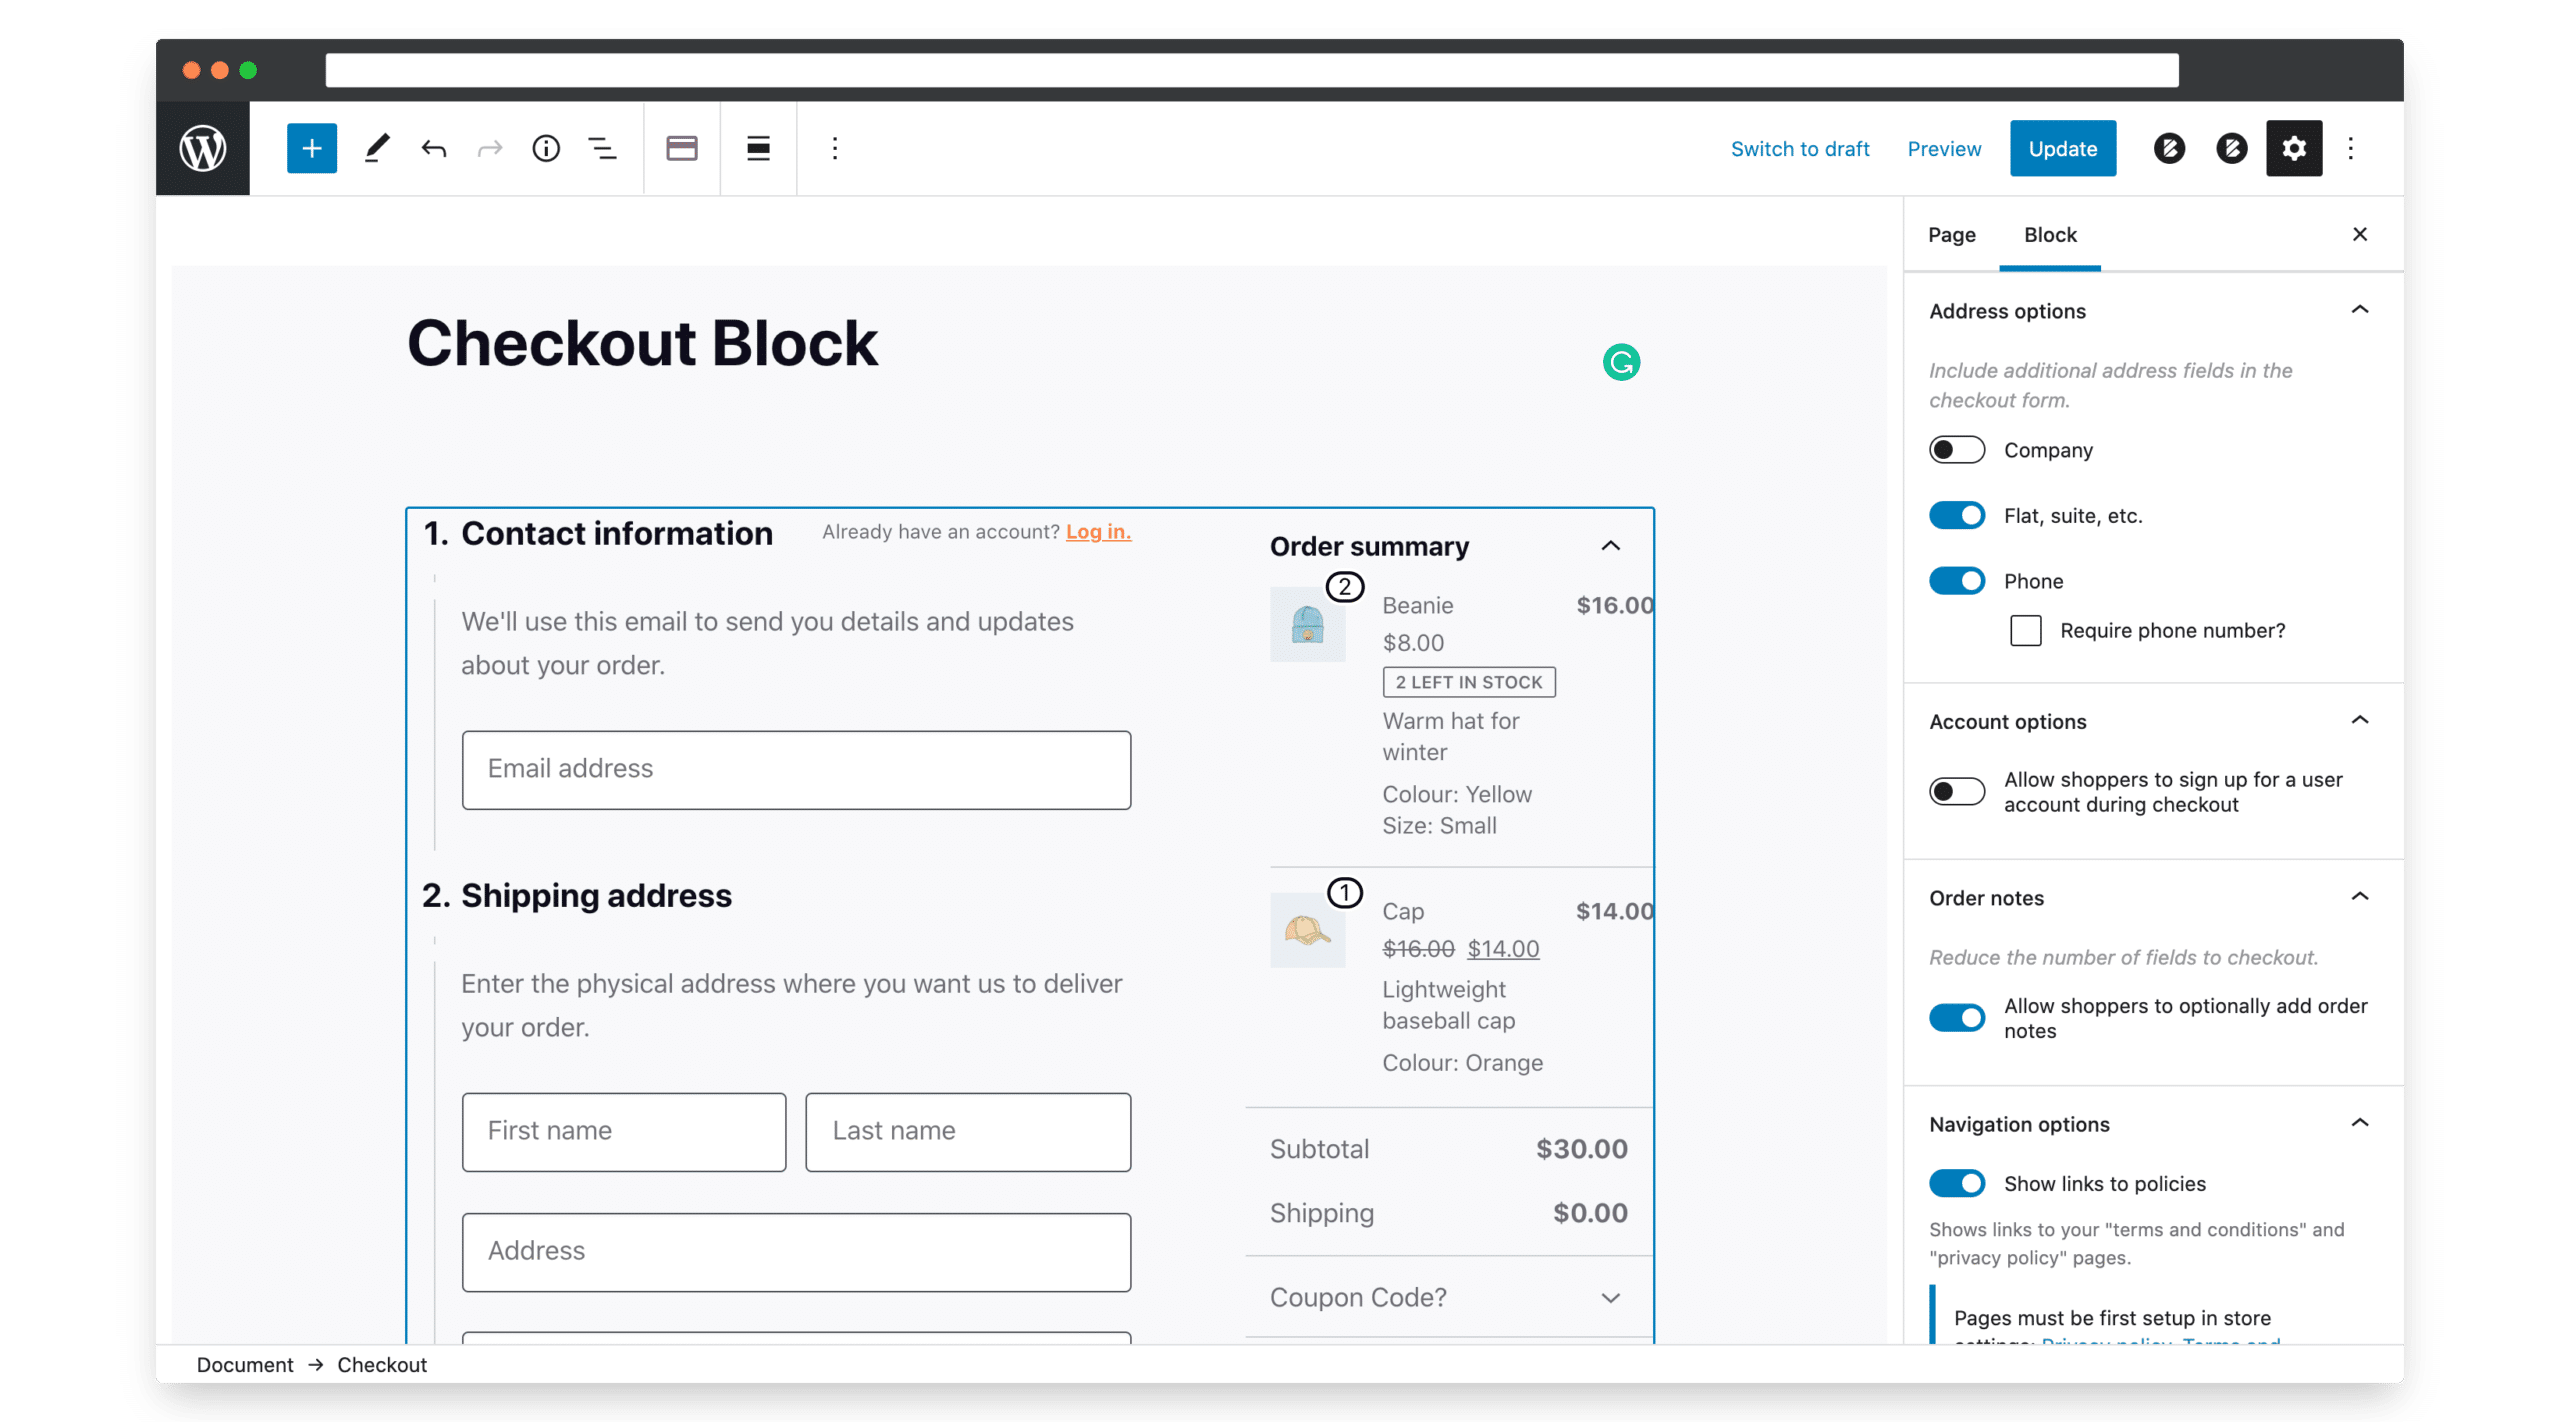Click the WordPress logo icon
This screenshot has width=2560, height=1422.
[x=203, y=148]
